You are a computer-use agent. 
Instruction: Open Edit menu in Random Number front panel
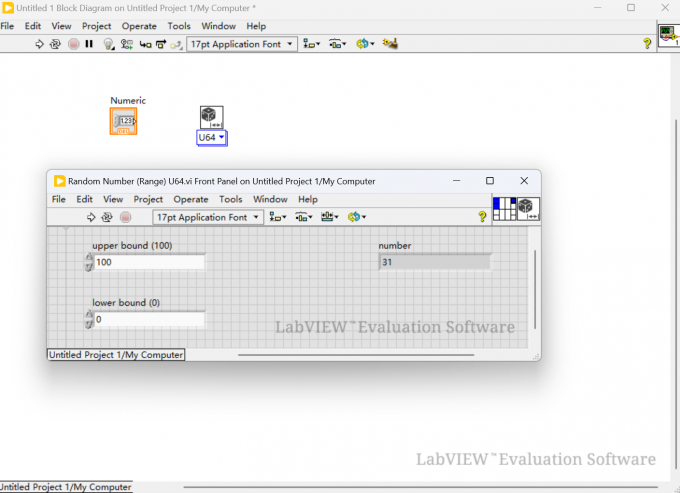84,199
